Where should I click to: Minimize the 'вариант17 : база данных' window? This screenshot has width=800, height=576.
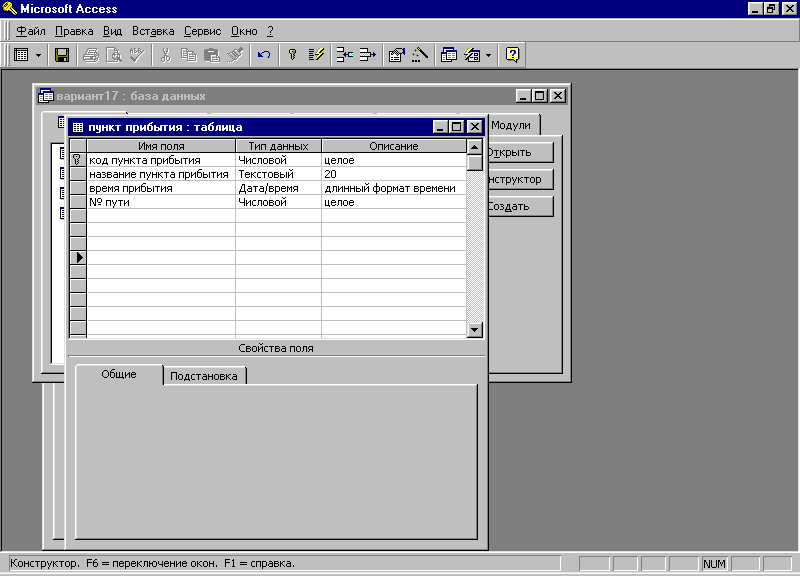tap(523, 95)
